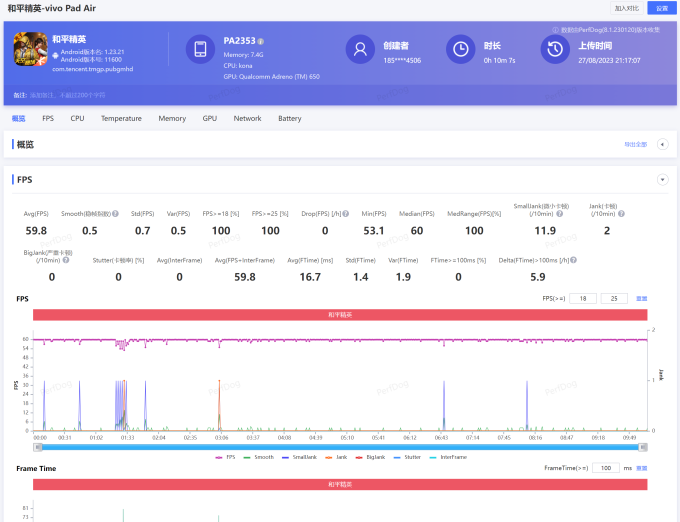Click the upload time history icon
The image size is (680, 522).
[555, 49]
